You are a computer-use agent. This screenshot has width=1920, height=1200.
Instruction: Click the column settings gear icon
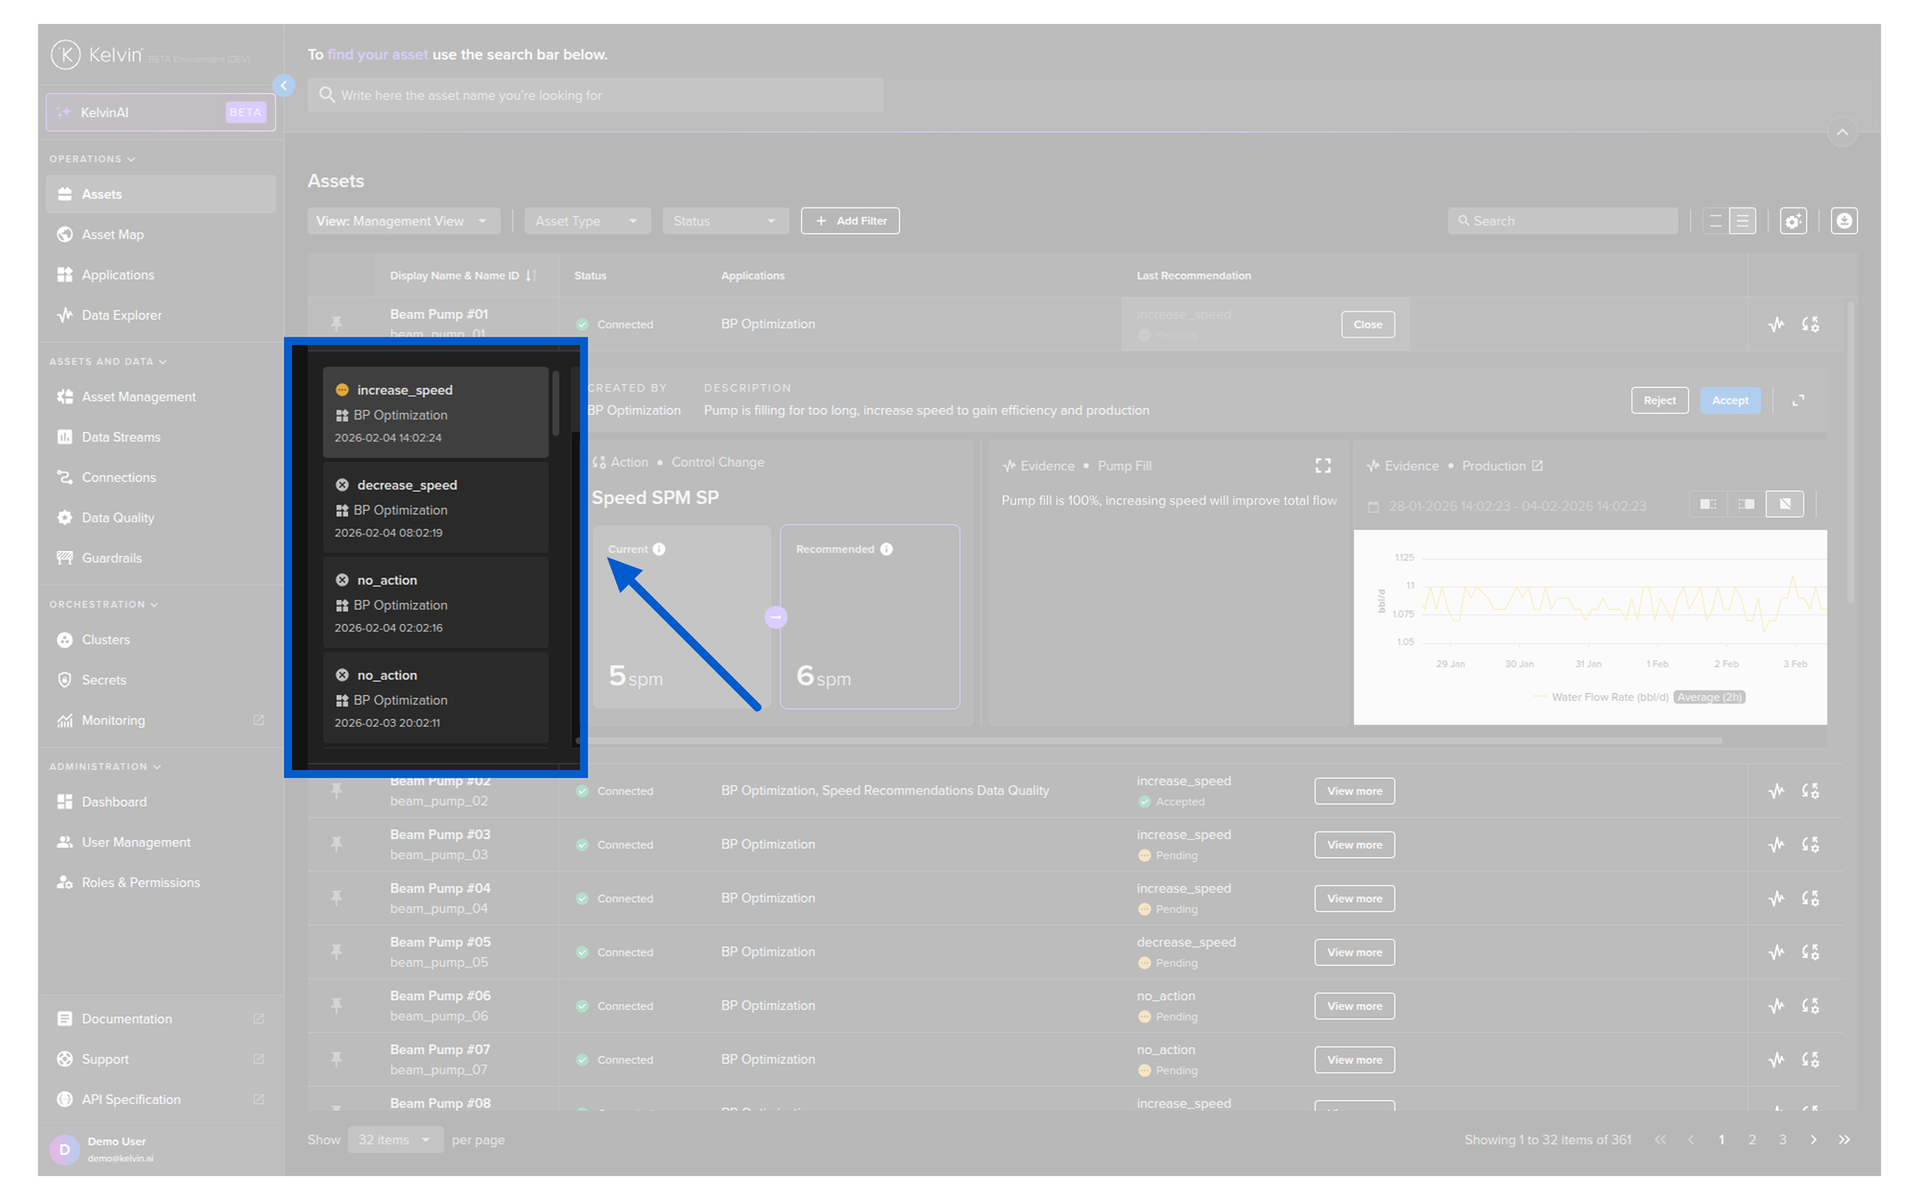[x=1793, y=221]
